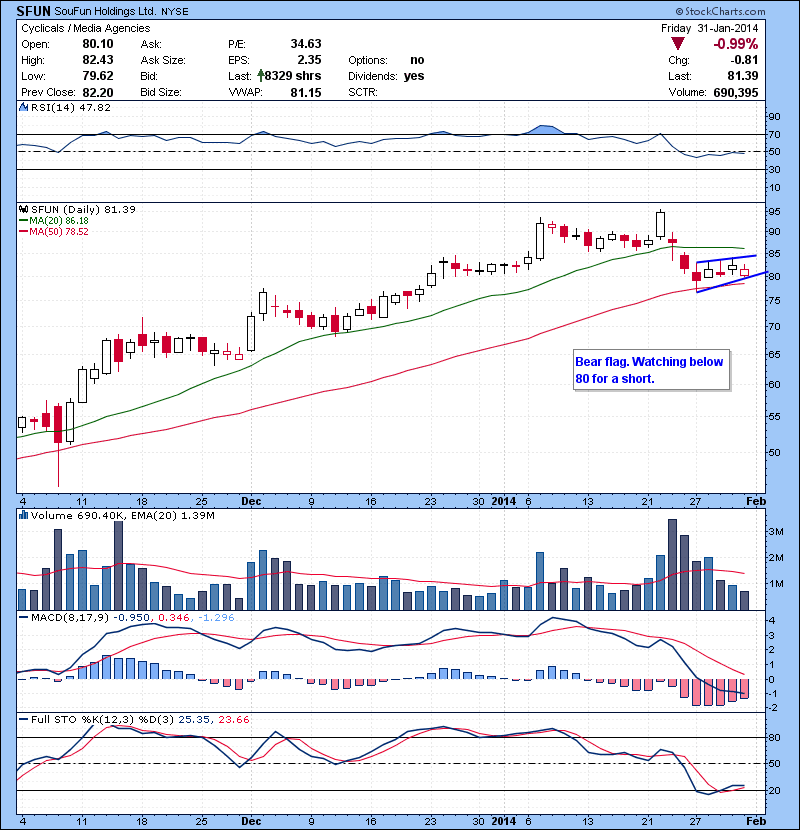Click the Open value 80.10
Image resolution: width=800 pixels, height=830 pixels.
coord(97,44)
